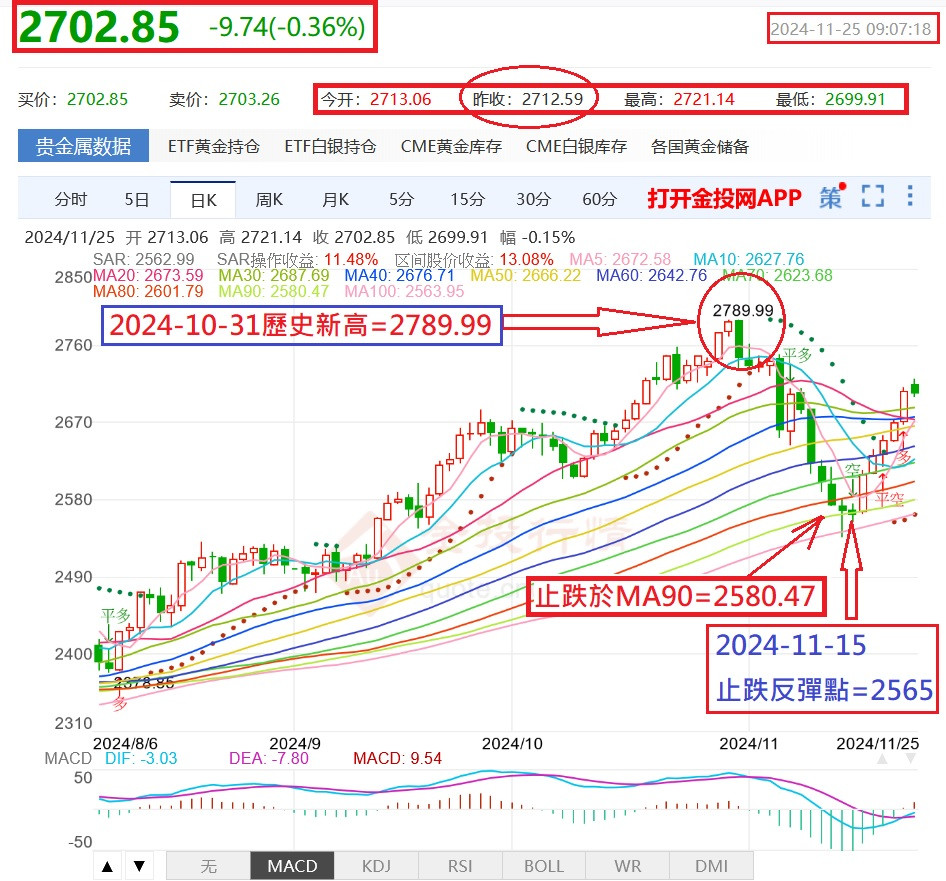The image size is (946, 881).
Task: Click the SAR: 2562.99 readout
Action: click(x=144, y=259)
